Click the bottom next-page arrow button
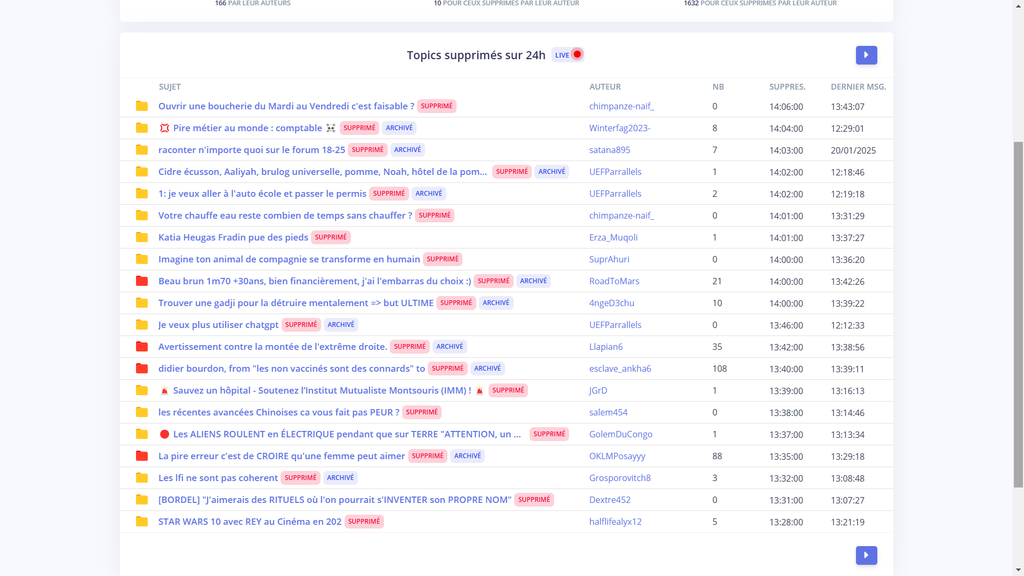 (x=866, y=555)
